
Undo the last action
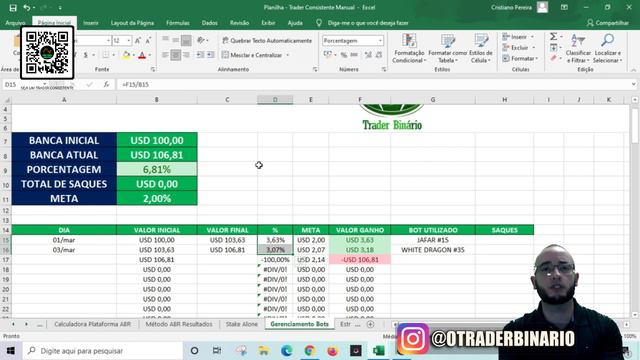[27, 8]
